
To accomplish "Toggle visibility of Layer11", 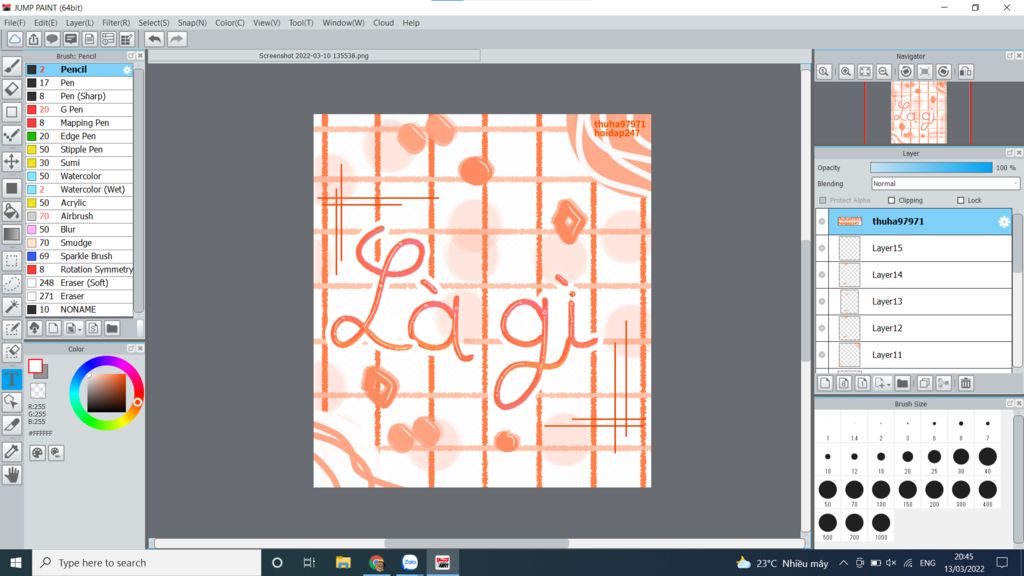I will point(822,355).
